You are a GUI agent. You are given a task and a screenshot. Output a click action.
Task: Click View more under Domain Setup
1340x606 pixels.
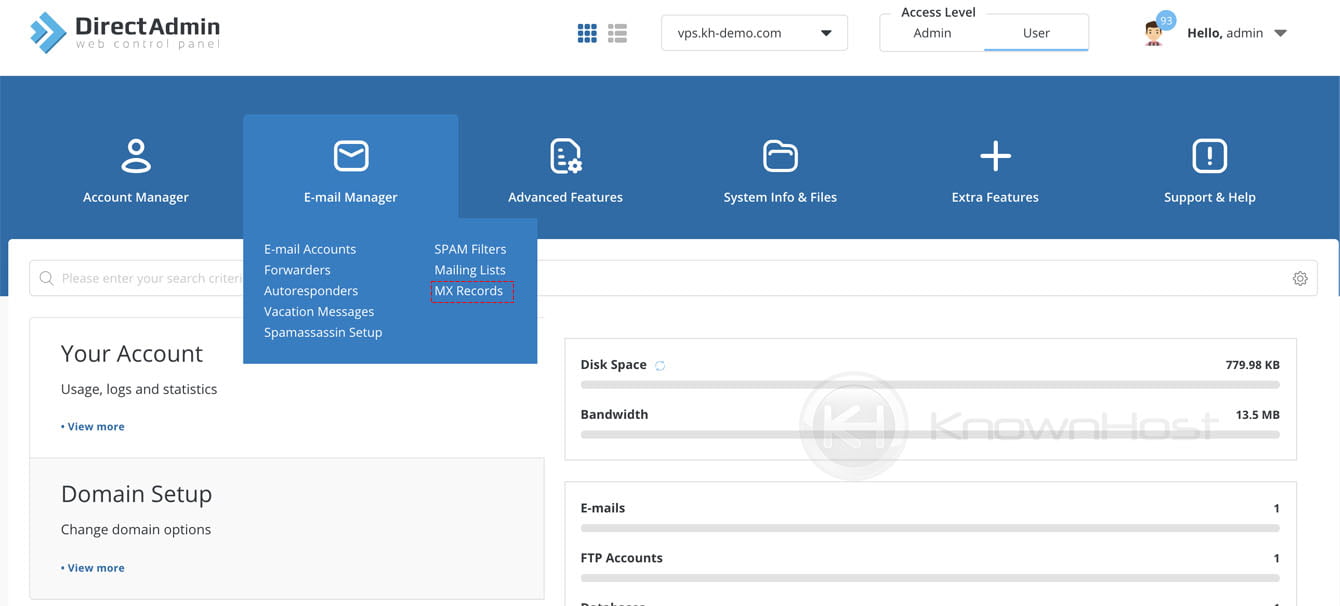(92, 567)
